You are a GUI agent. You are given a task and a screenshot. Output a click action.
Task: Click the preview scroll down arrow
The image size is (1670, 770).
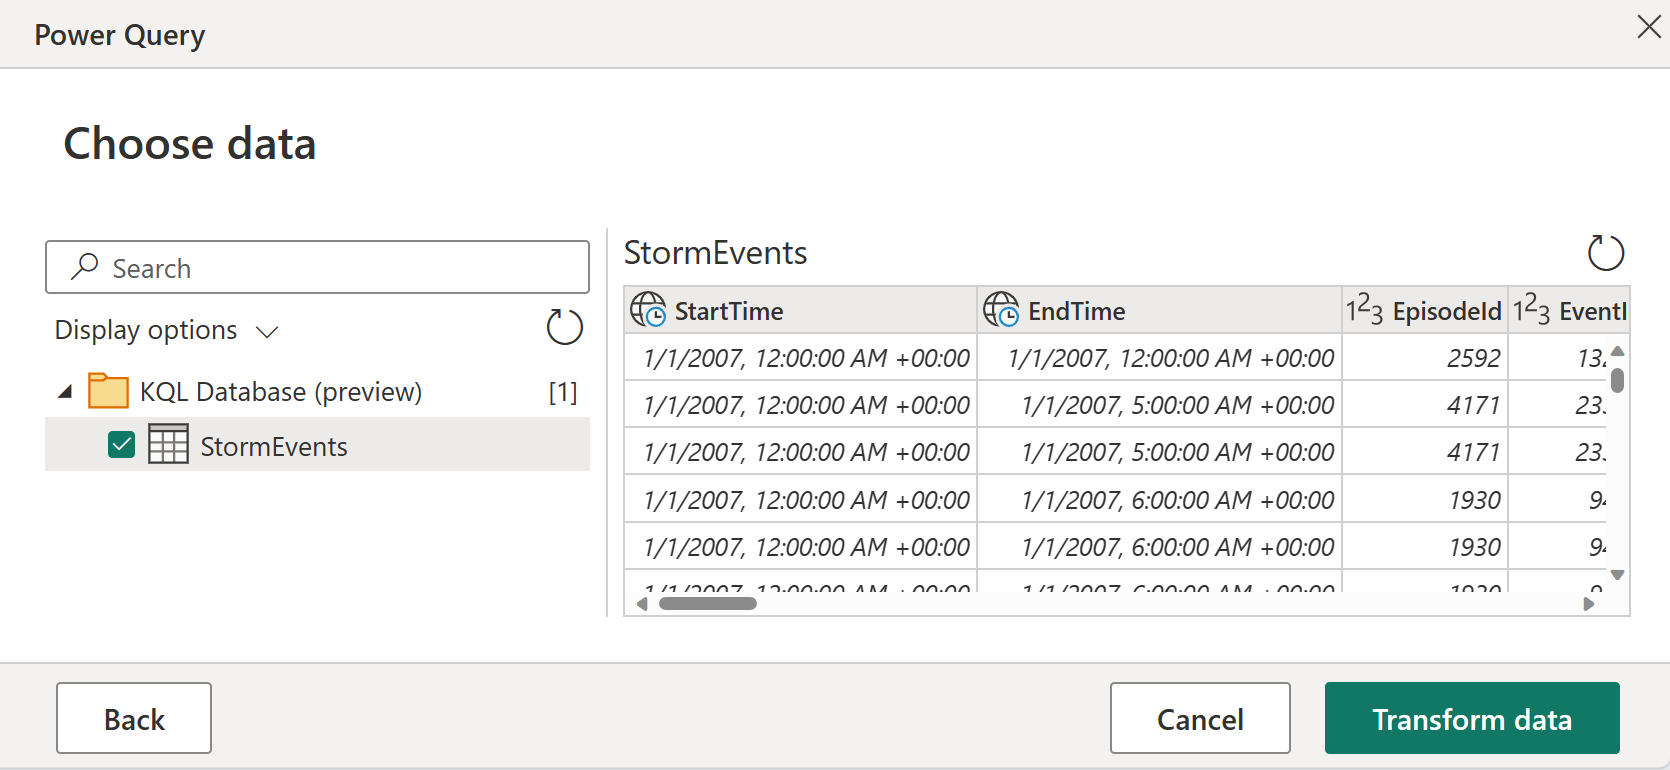click(x=1617, y=575)
